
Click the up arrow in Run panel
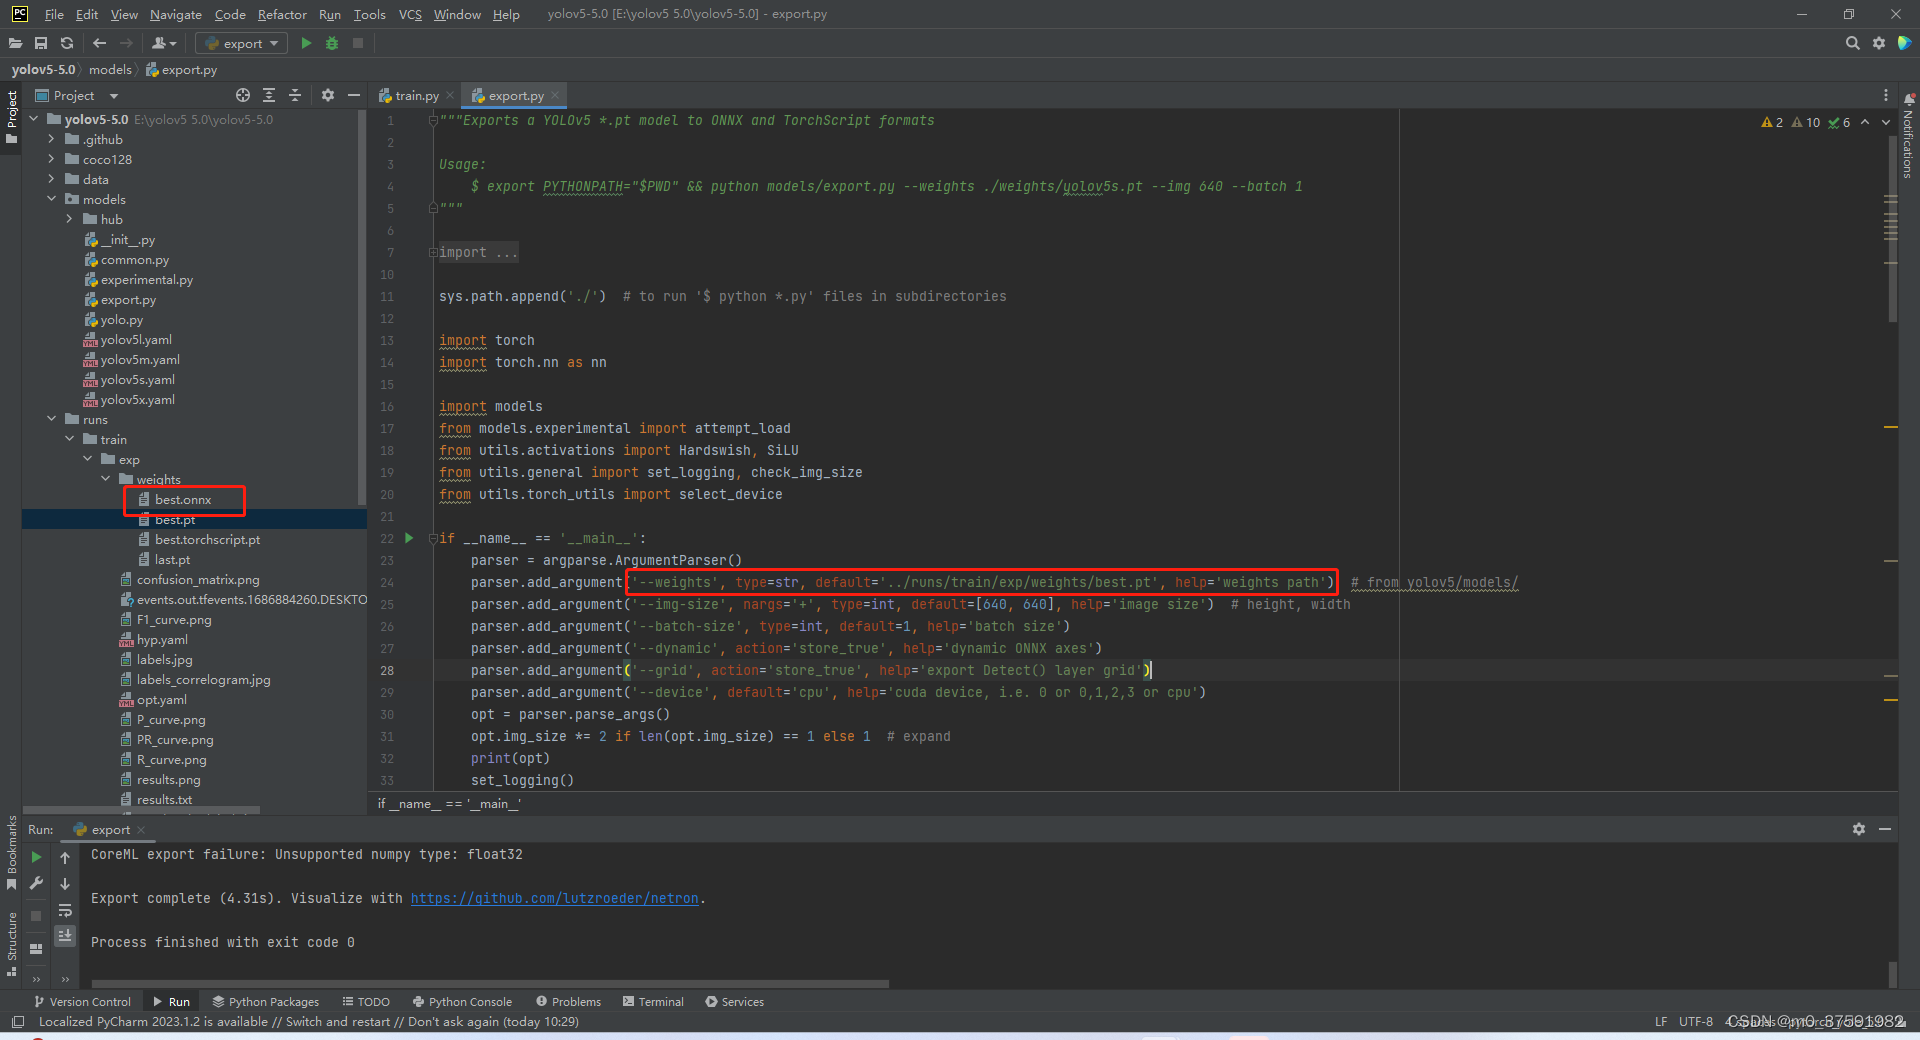[65, 857]
